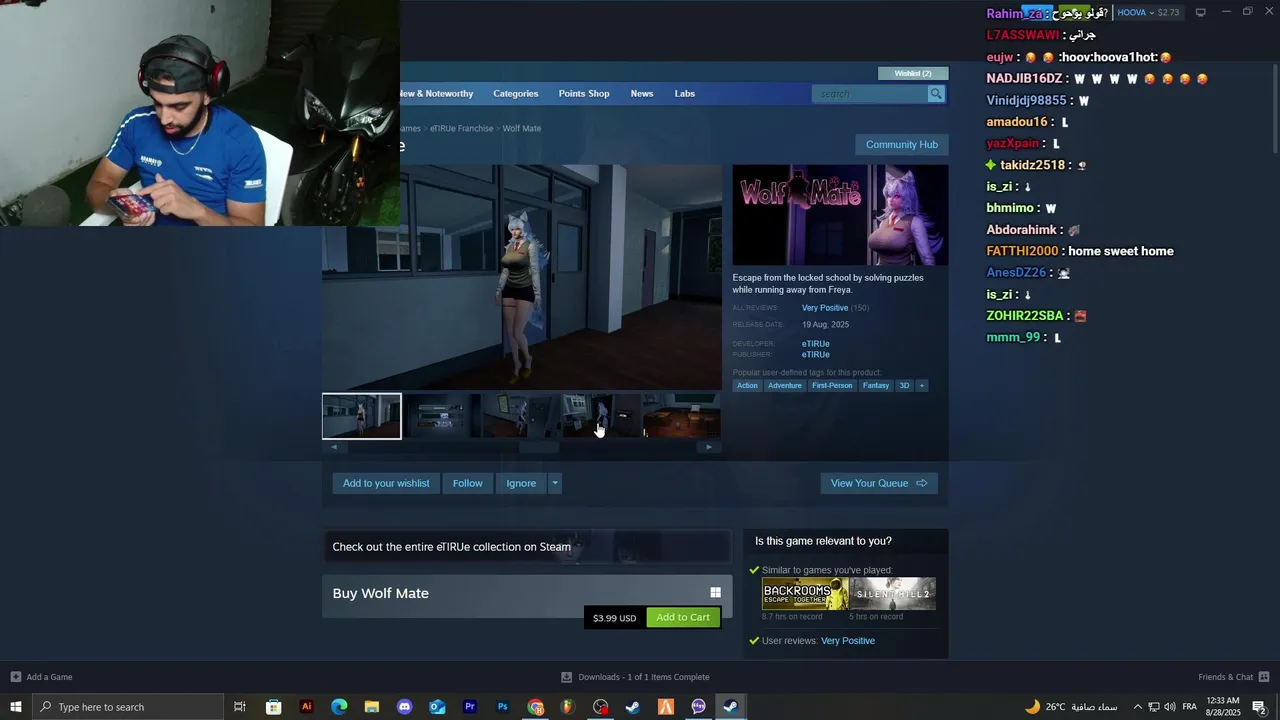
Task: Open the Ignore options dropdown arrow
Action: coord(555,483)
